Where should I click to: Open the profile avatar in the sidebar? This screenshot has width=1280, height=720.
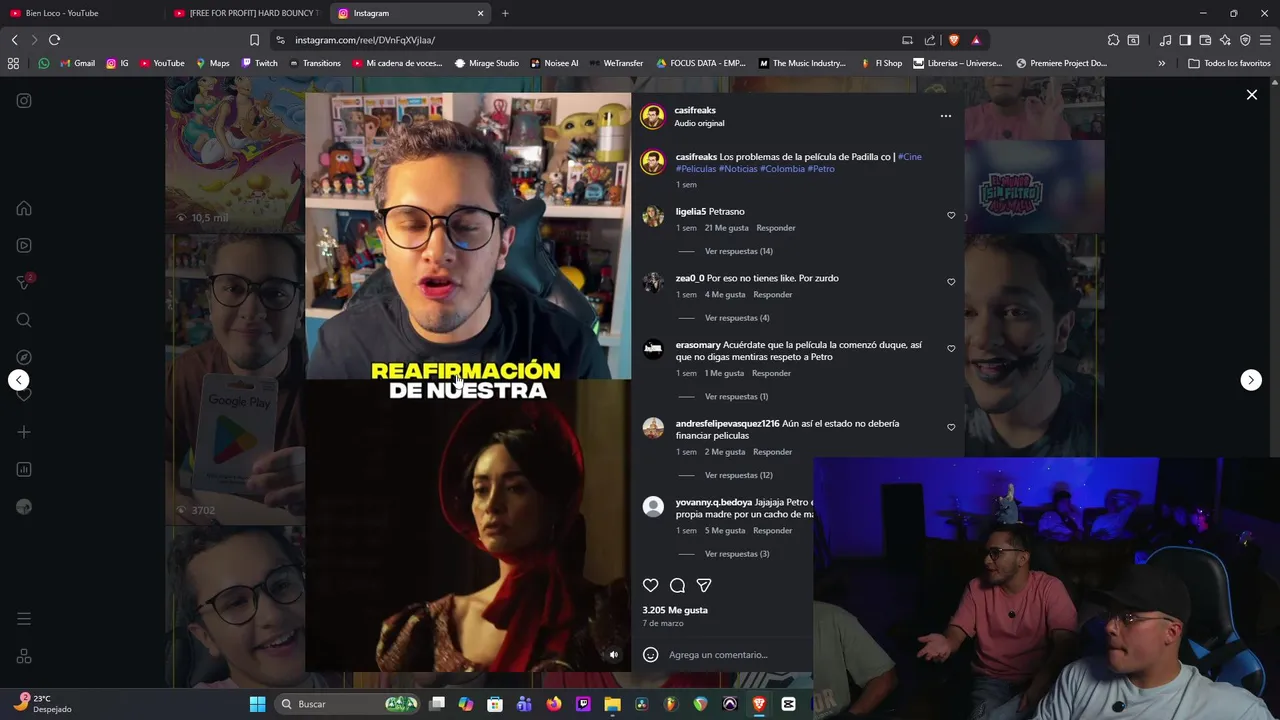(24, 507)
